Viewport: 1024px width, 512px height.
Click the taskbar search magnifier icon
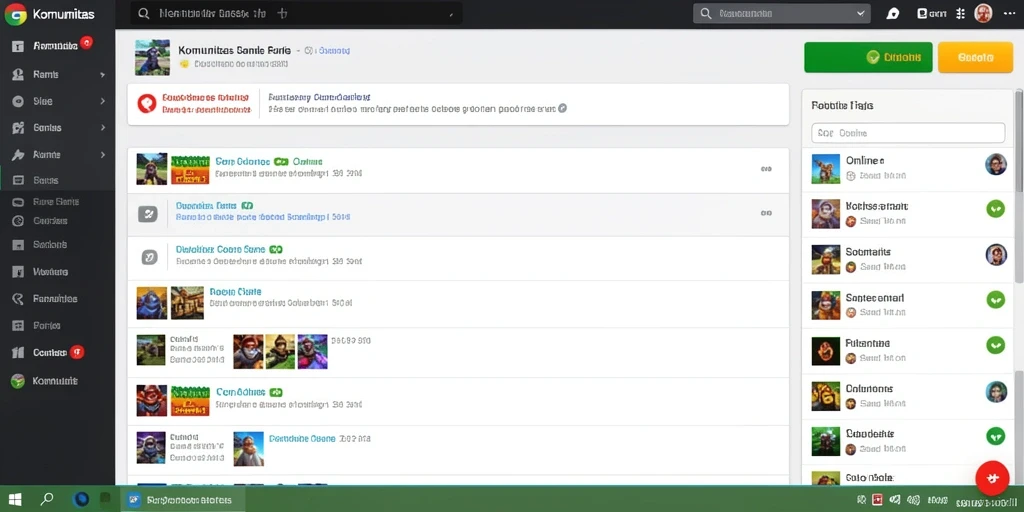click(47, 500)
